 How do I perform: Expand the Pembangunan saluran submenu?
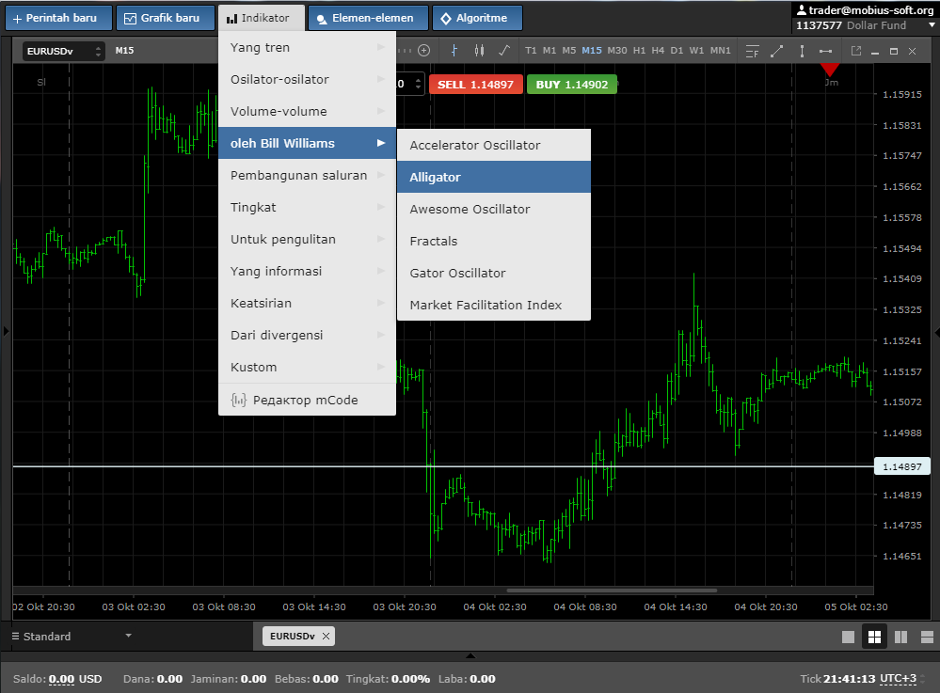(x=307, y=175)
